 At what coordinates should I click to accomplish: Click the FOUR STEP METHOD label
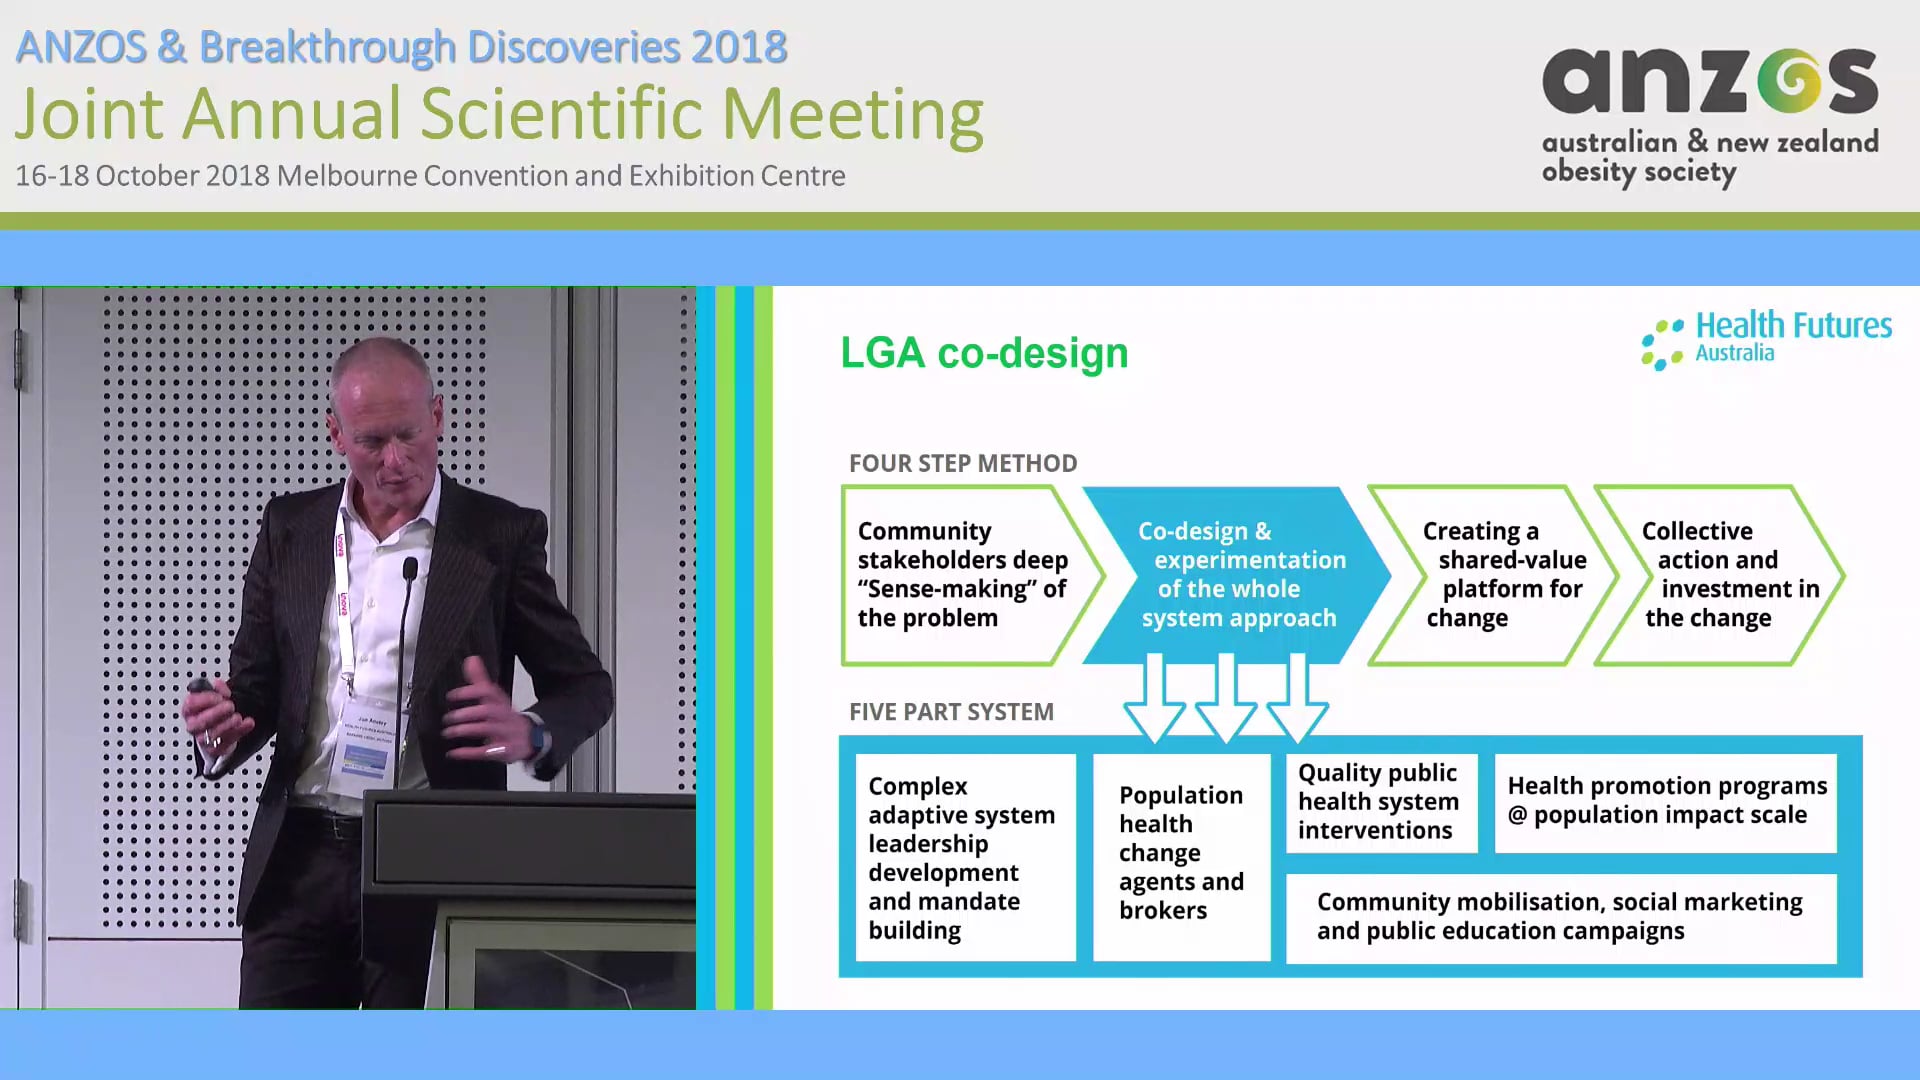click(962, 463)
